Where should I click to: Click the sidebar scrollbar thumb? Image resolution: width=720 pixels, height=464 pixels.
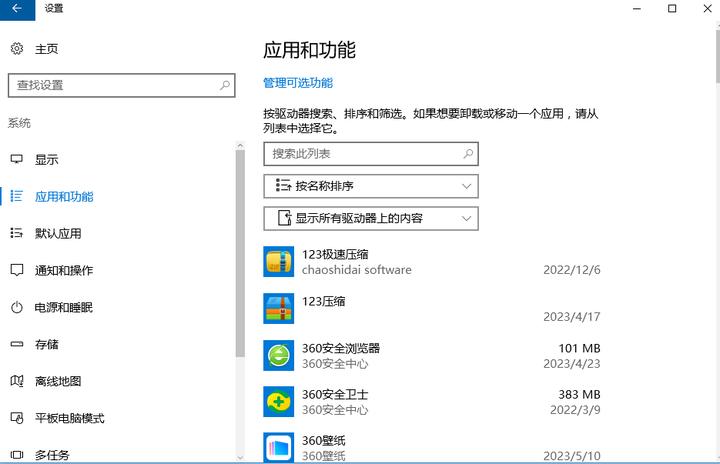click(240, 254)
